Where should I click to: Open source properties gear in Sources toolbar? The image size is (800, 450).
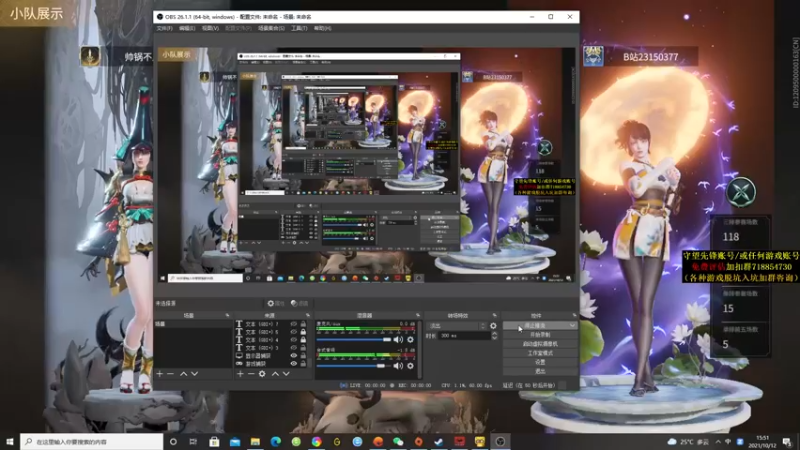pyautogui.click(x=262, y=374)
